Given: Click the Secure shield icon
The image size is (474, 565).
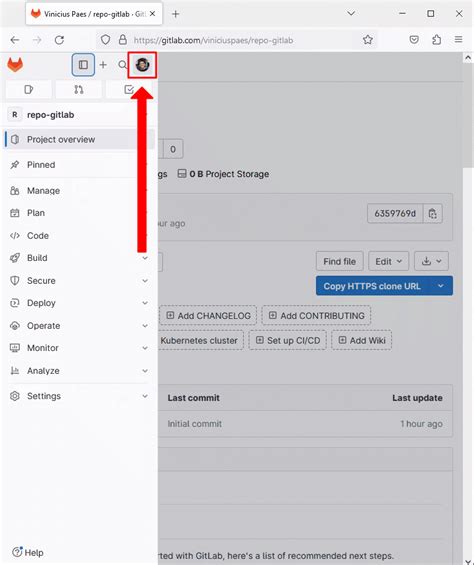Looking at the screenshot, I should point(15,281).
